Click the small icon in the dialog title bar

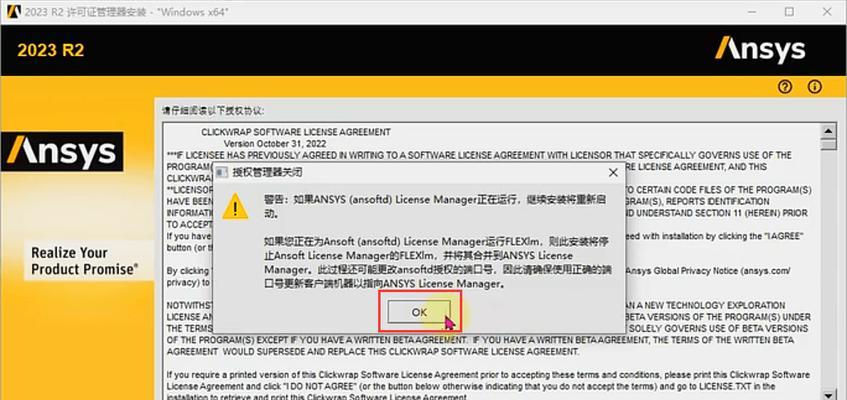pyautogui.click(x=221, y=173)
